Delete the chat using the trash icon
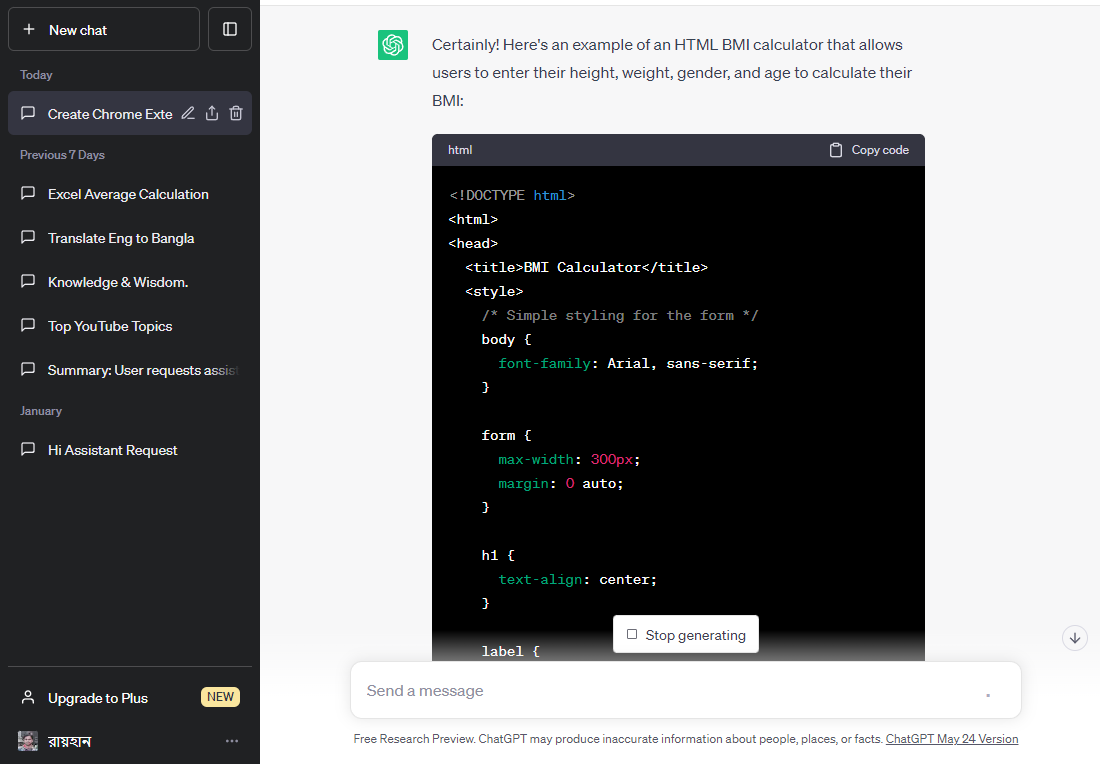 point(236,114)
